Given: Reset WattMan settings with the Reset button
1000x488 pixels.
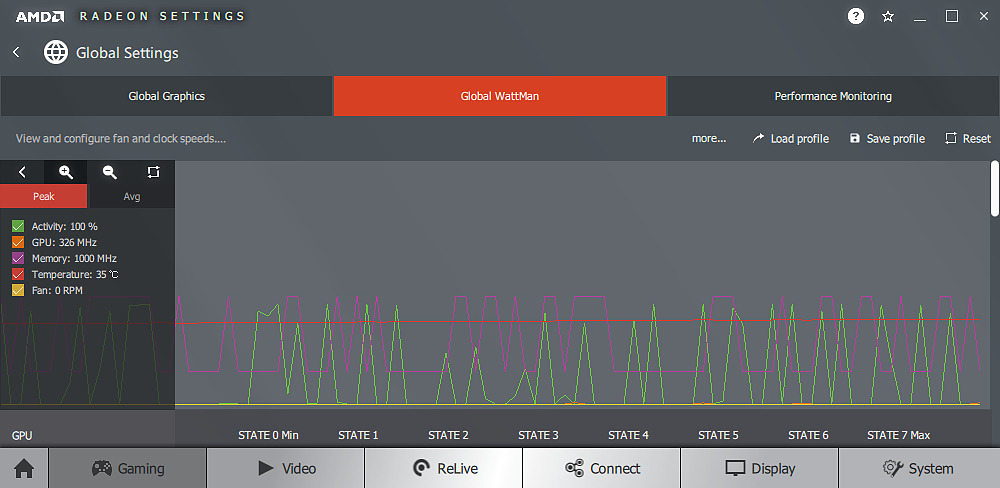Looking at the screenshot, I should click(x=968, y=138).
